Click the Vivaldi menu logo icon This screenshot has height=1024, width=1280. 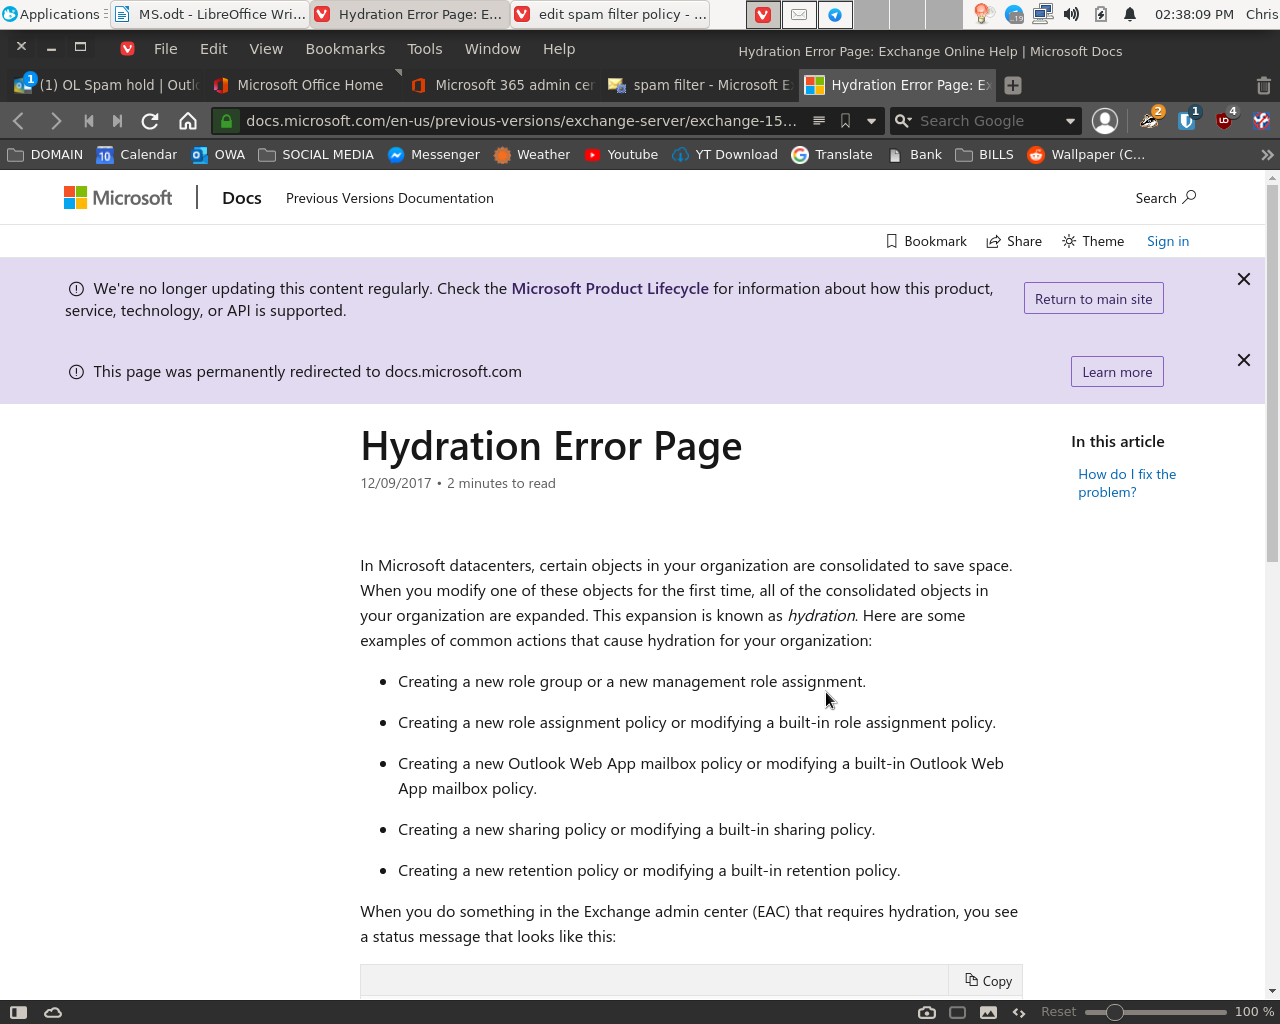point(127,49)
